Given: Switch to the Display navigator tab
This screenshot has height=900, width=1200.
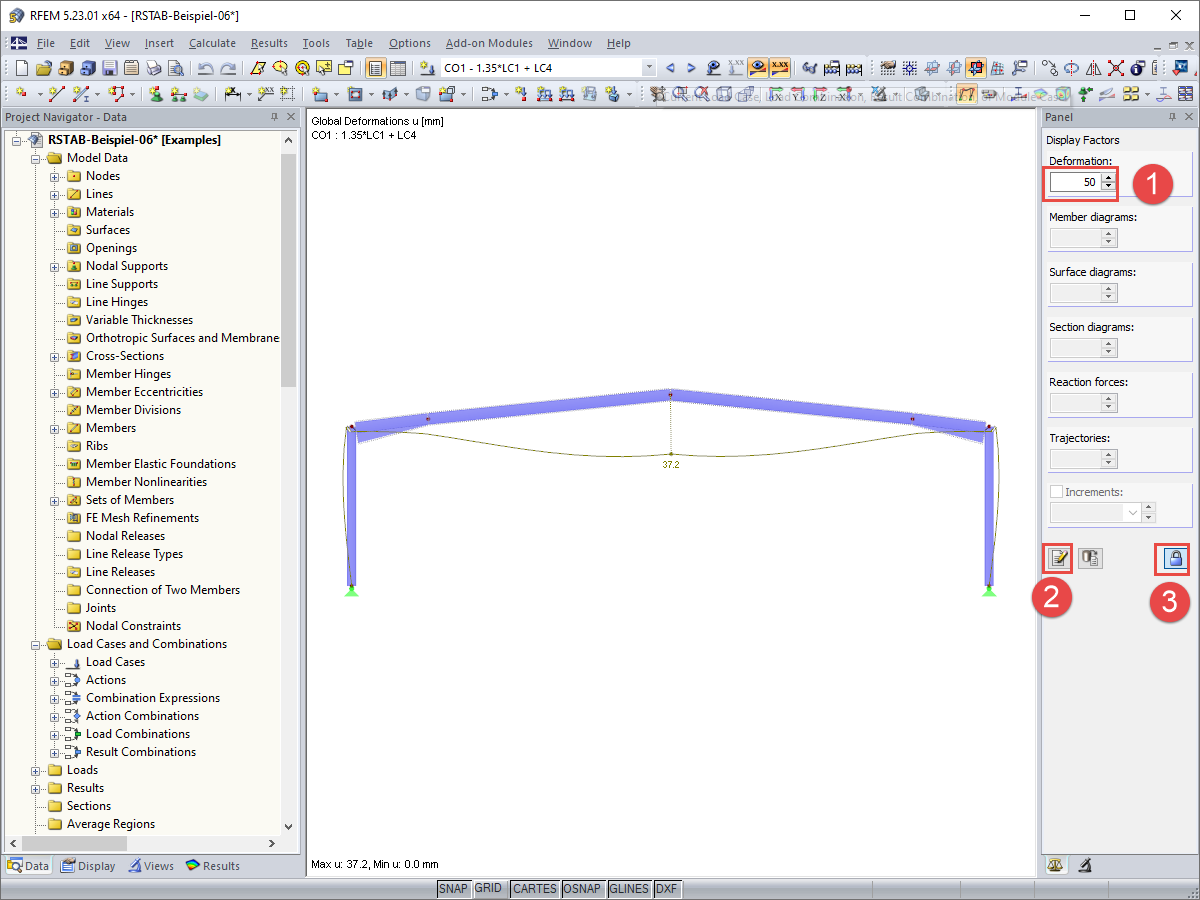Looking at the screenshot, I should 88,866.
